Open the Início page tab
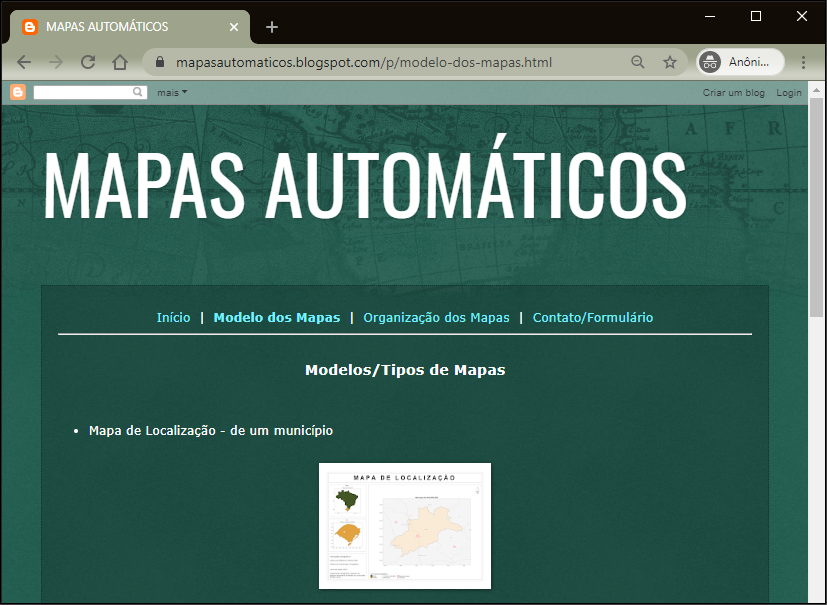827x605 pixels. [173, 318]
